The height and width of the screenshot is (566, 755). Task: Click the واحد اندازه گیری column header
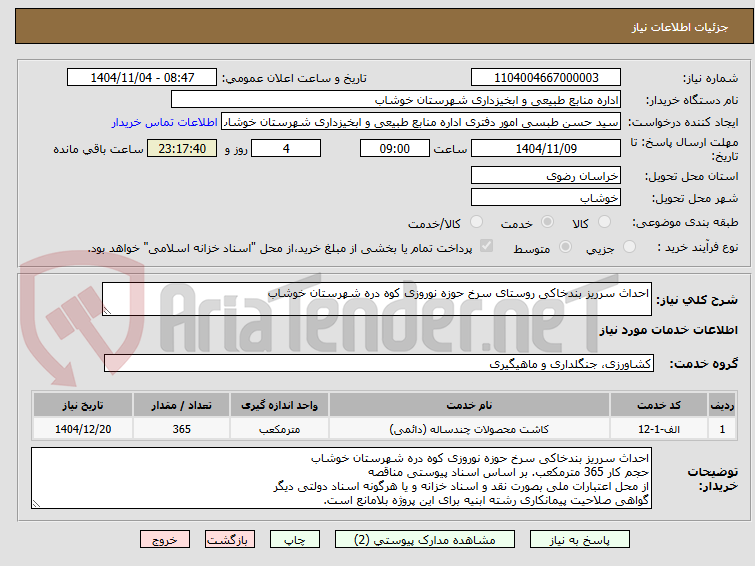[x=279, y=405]
